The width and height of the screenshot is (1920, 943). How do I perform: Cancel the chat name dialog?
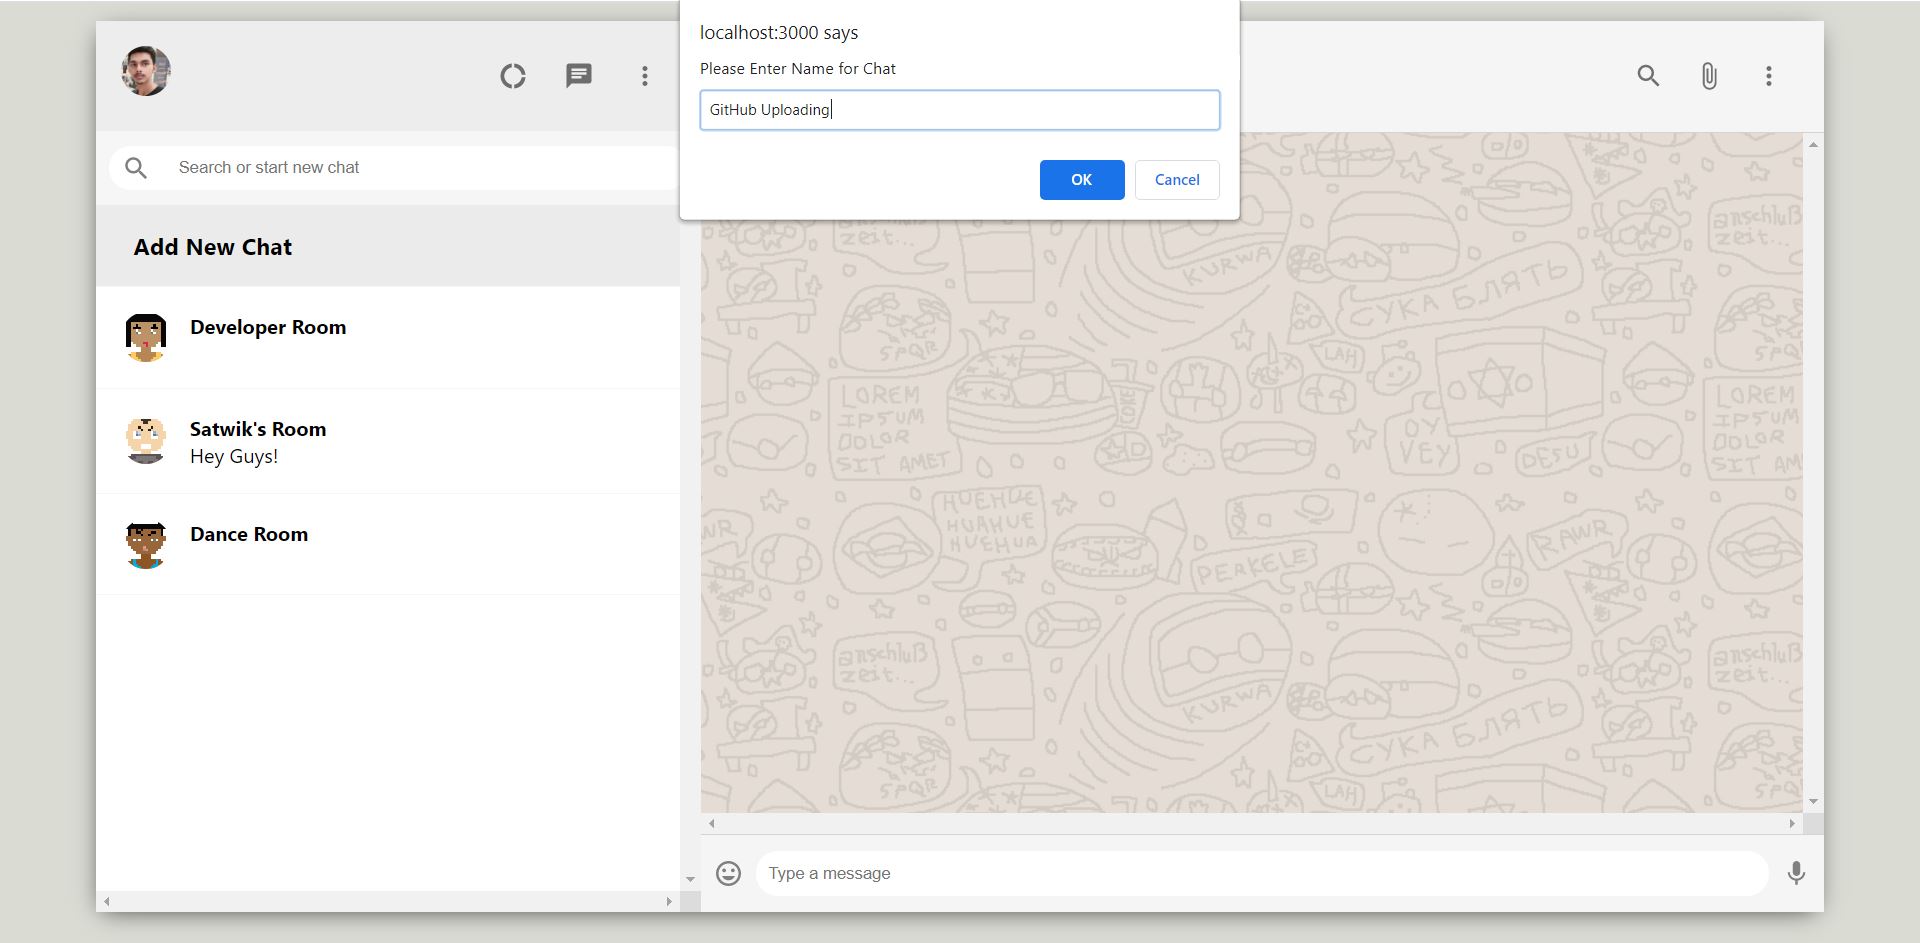click(x=1177, y=180)
